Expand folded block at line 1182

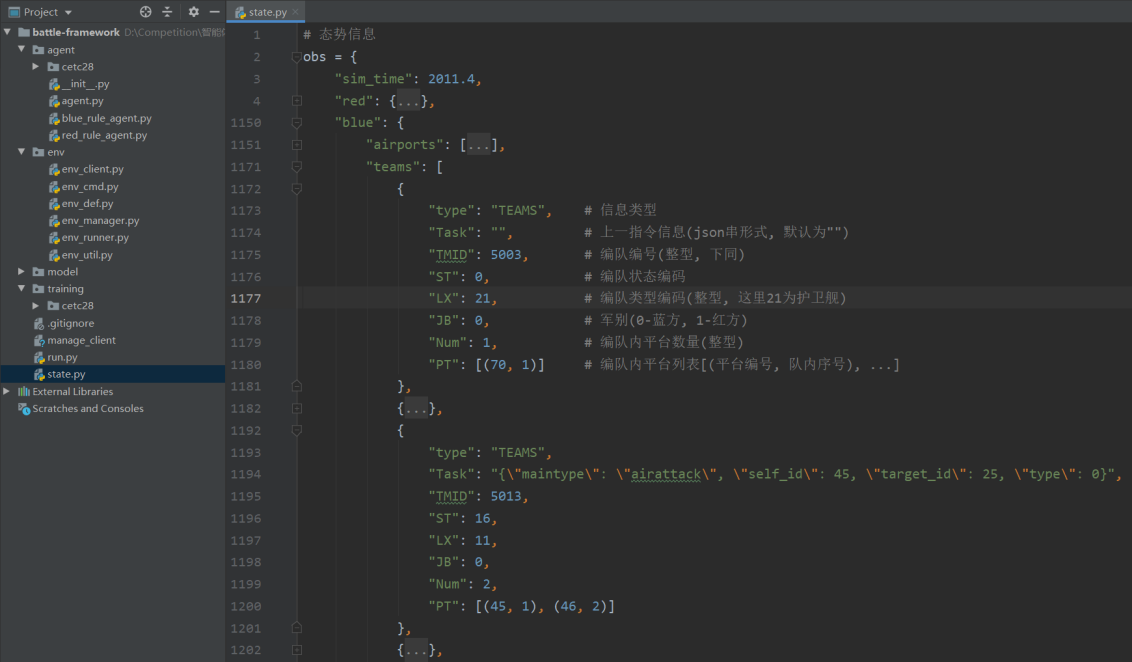[297, 409]
